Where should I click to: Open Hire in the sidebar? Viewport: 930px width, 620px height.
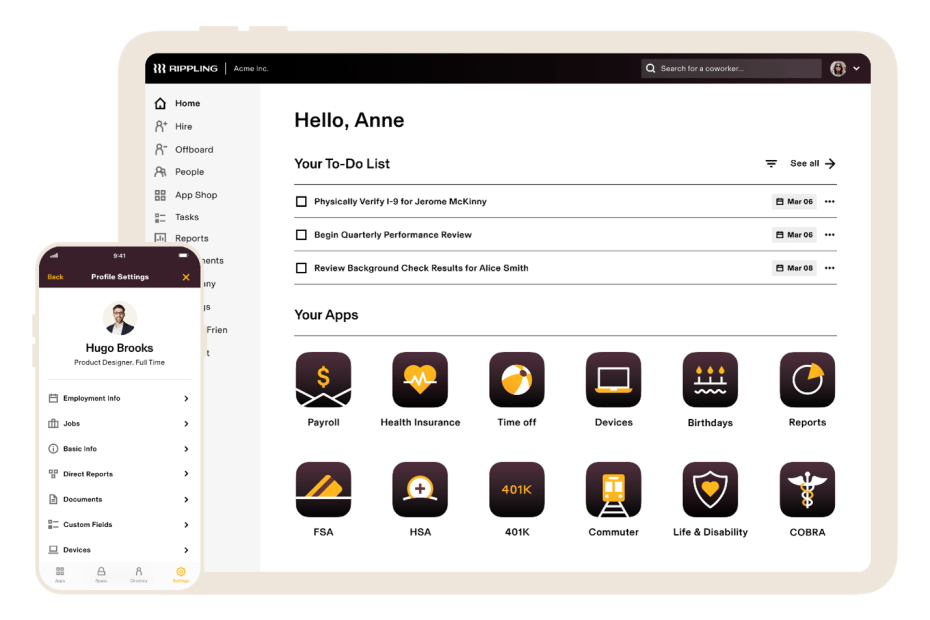point(174,126)
